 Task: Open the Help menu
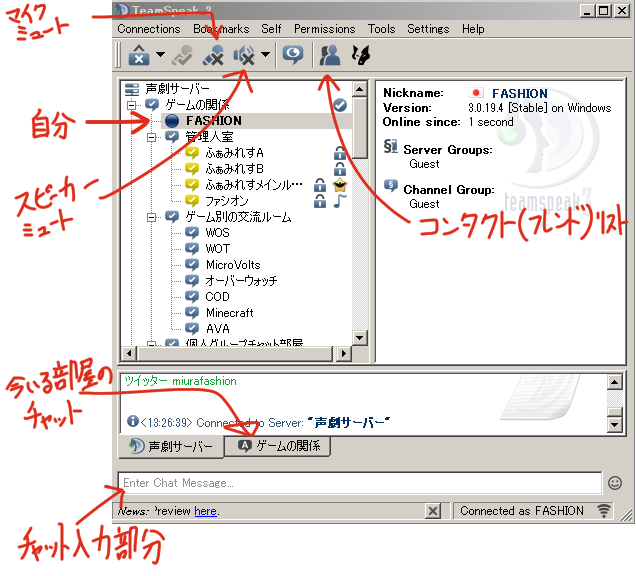473,29
